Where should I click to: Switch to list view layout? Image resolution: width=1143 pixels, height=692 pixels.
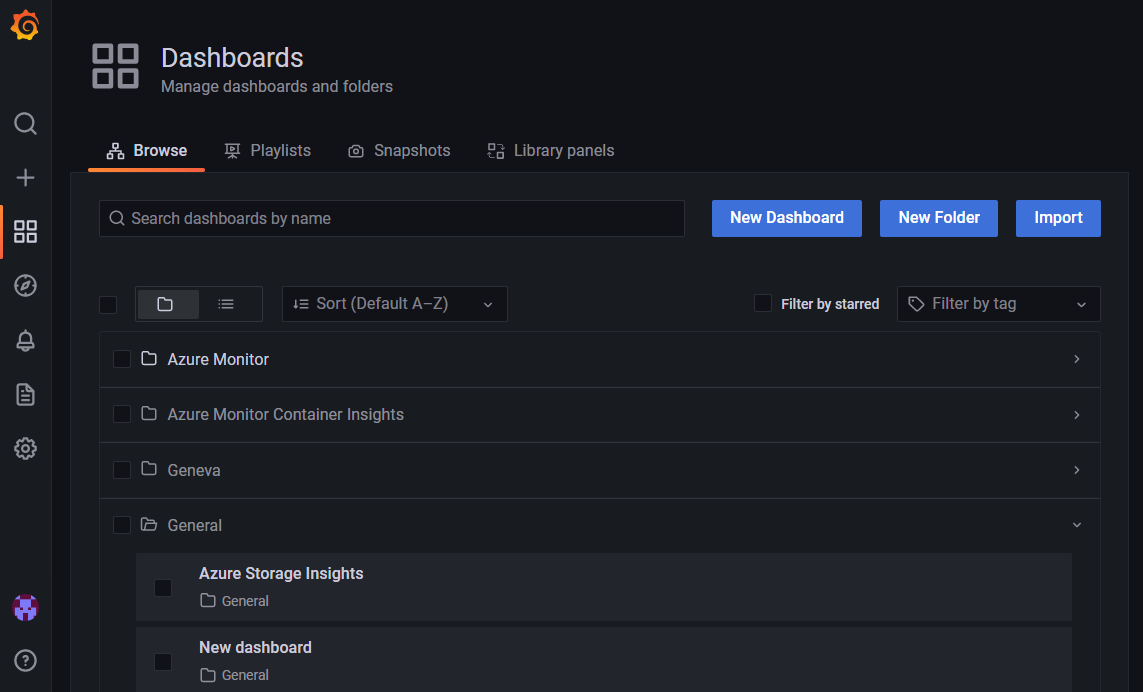click(226, 304)
